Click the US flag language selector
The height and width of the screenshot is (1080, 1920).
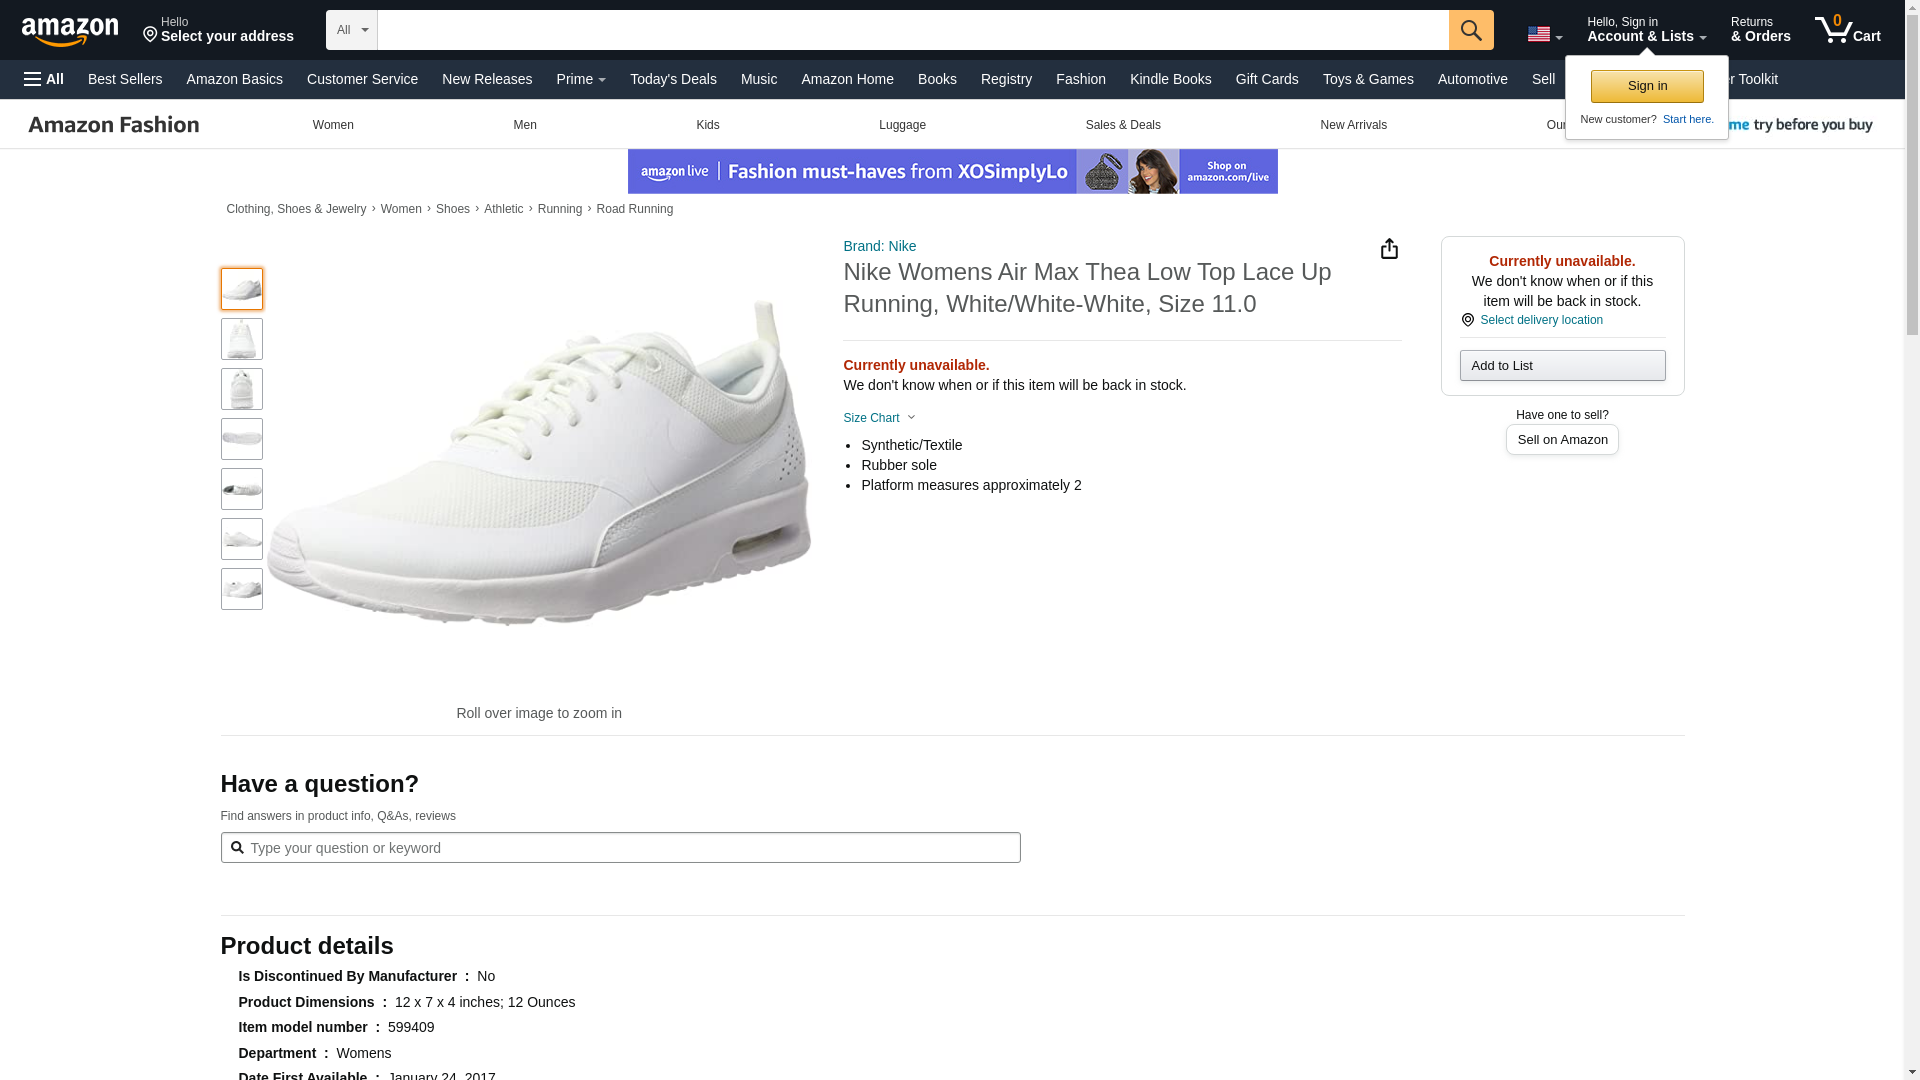(1543, 34)
